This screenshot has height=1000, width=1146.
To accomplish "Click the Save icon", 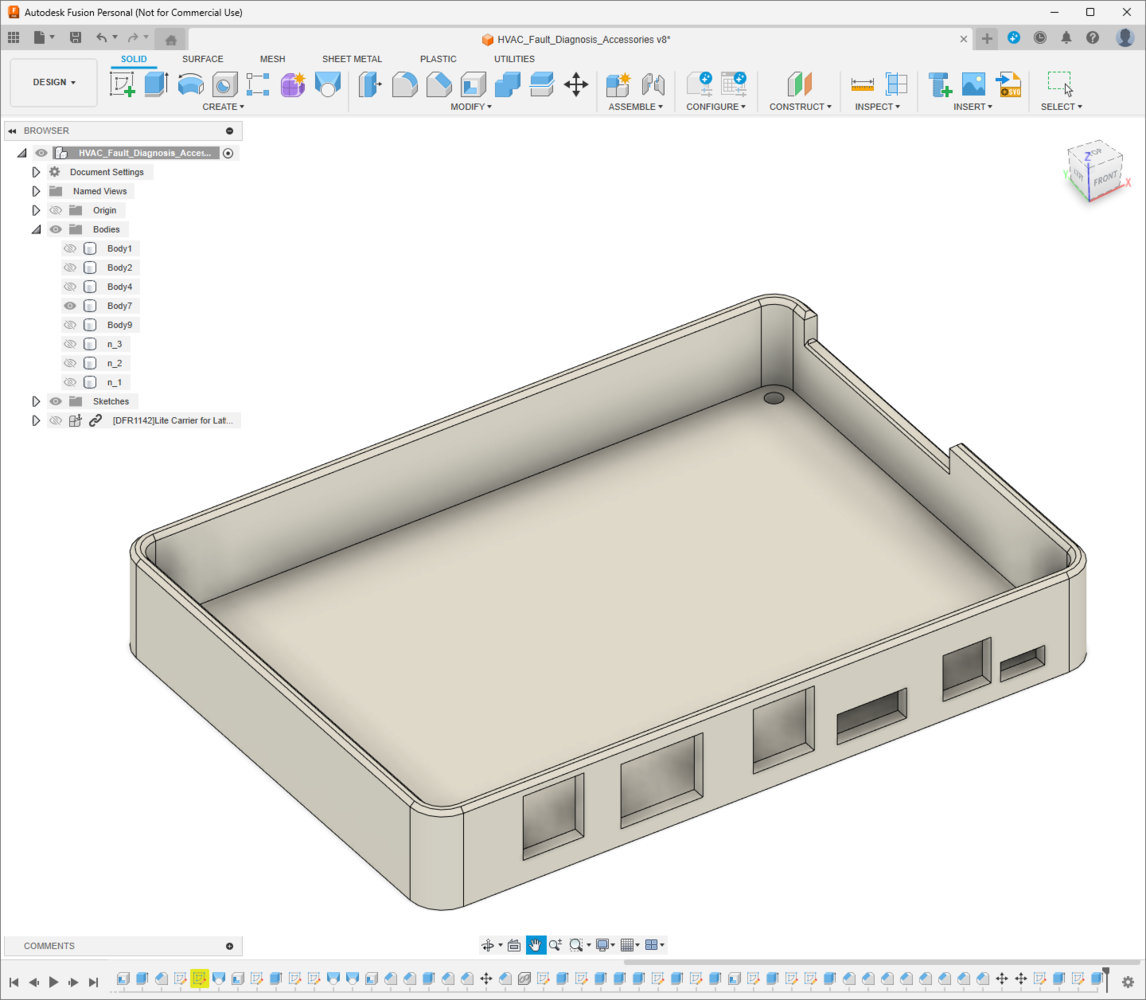I will [x=75, y=37].
